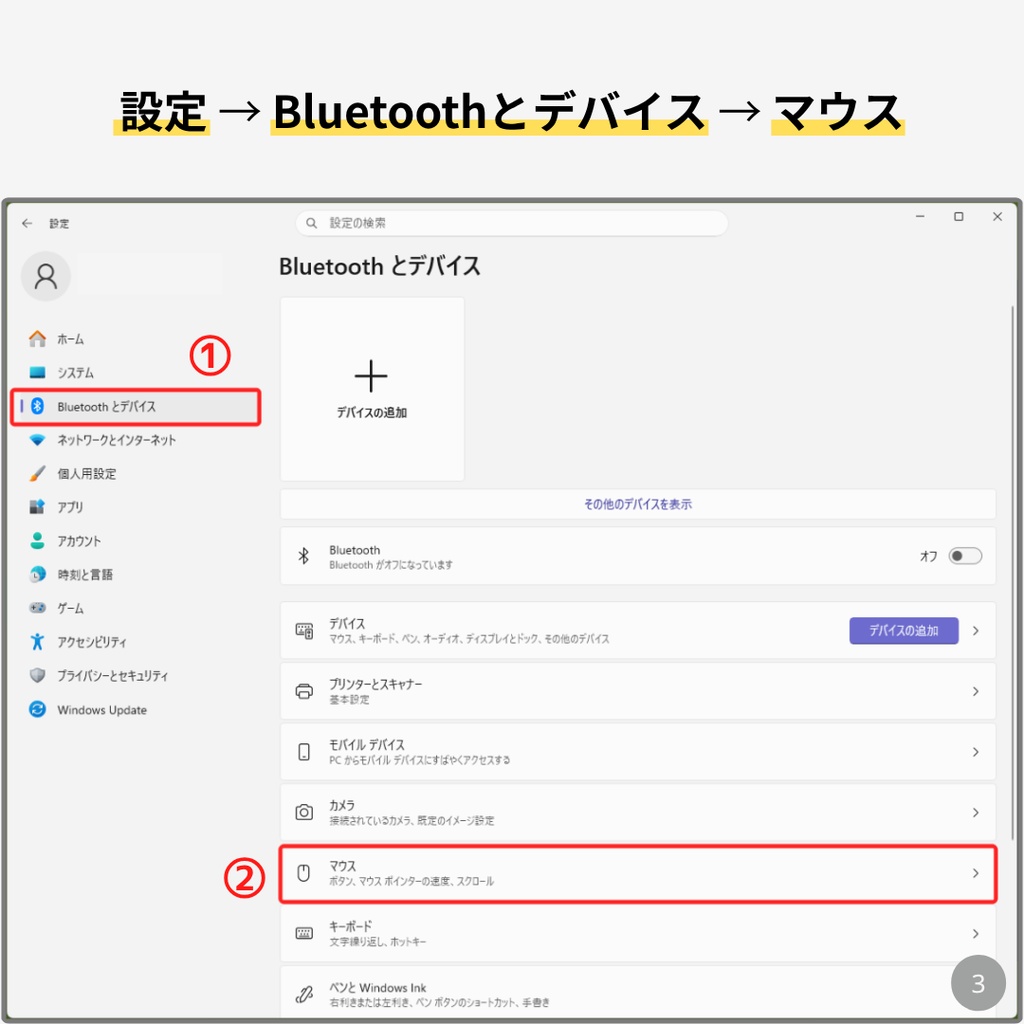Open the マウス settings row
The height and width of the screenshot is (1024, 1024).
[638, 874]
